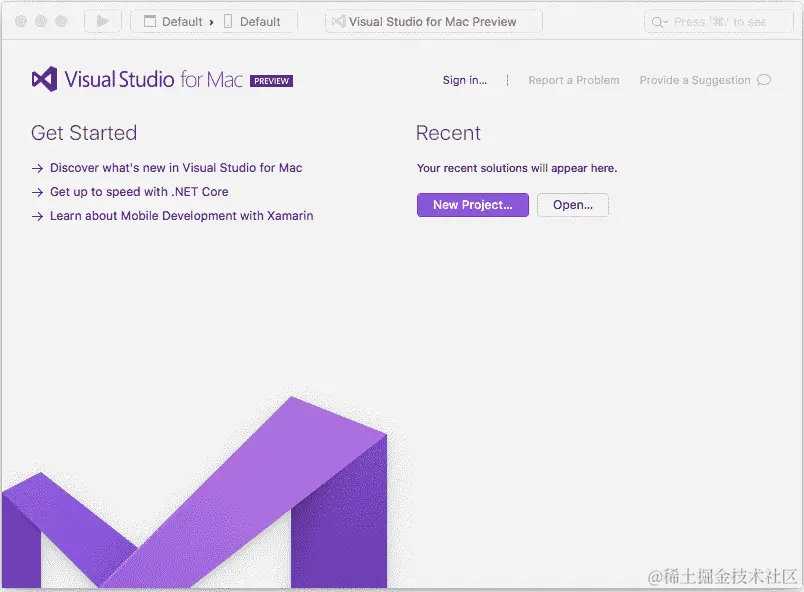Click the Visual Studio icon in status bar
Viewport: 804px width, 592px height.
pyautogui.click(x=338, y=22)
